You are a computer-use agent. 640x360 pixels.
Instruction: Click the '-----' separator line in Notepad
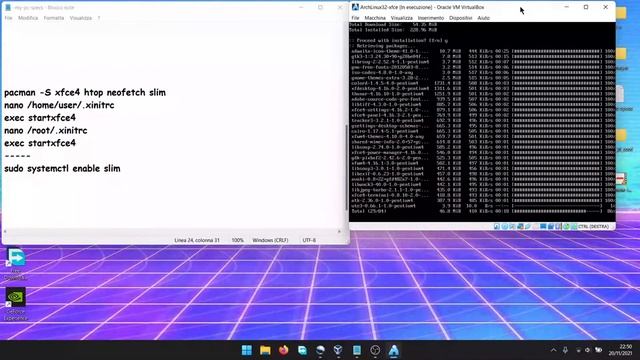tap(17, 156)
